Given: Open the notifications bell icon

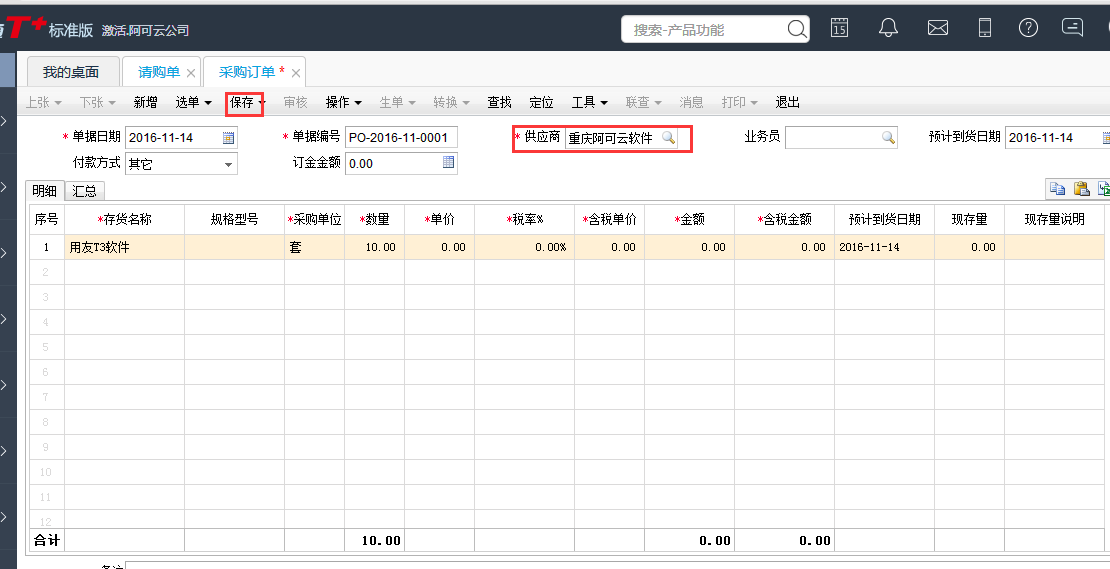Looking at the screenshot, I should click(888, 28).
